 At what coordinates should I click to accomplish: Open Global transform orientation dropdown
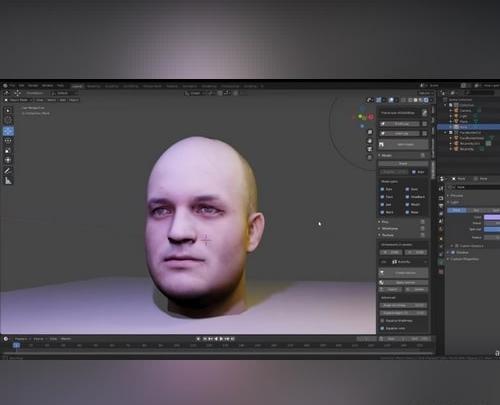197,93
